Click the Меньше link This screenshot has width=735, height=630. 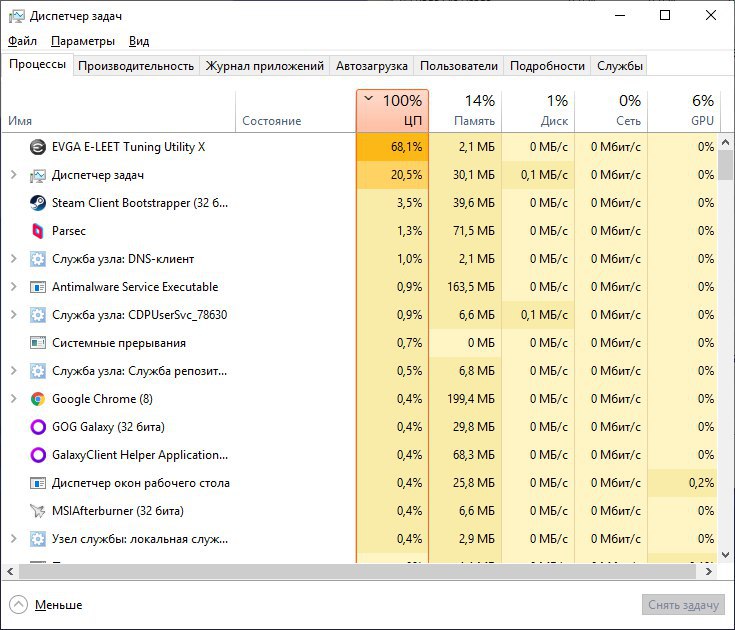coord(59,605)
